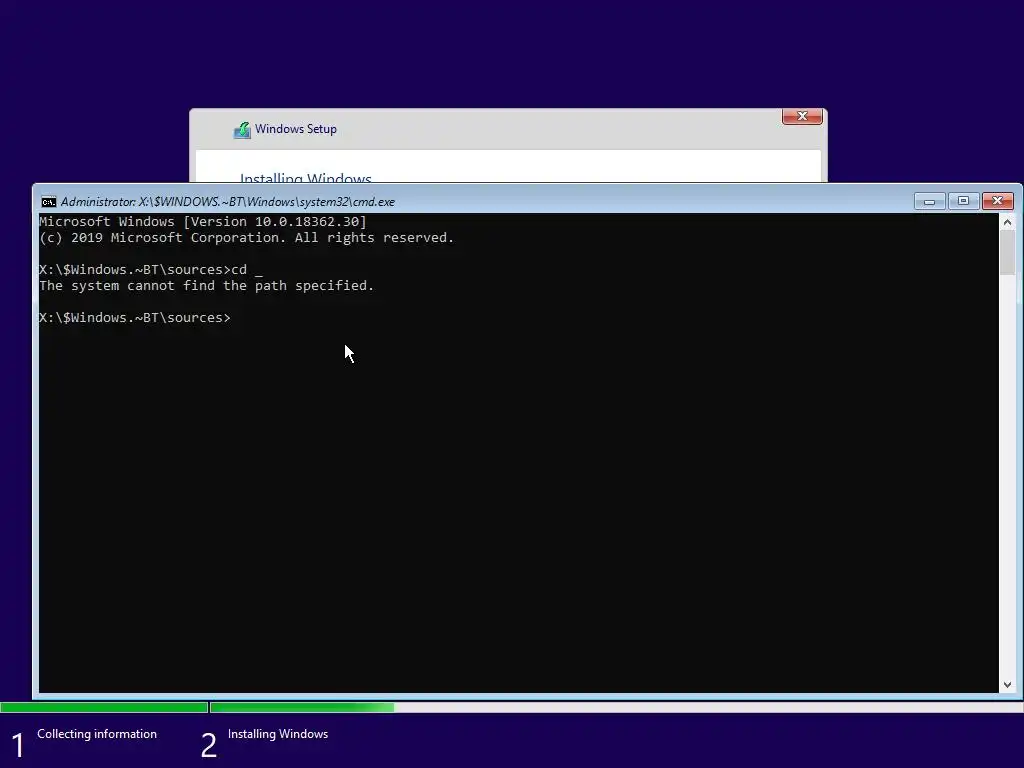The image size is (1024, 768).
Task: Click the '(c) 2019 Microsoft Corporation' line
Action: (x=246, y=238)
